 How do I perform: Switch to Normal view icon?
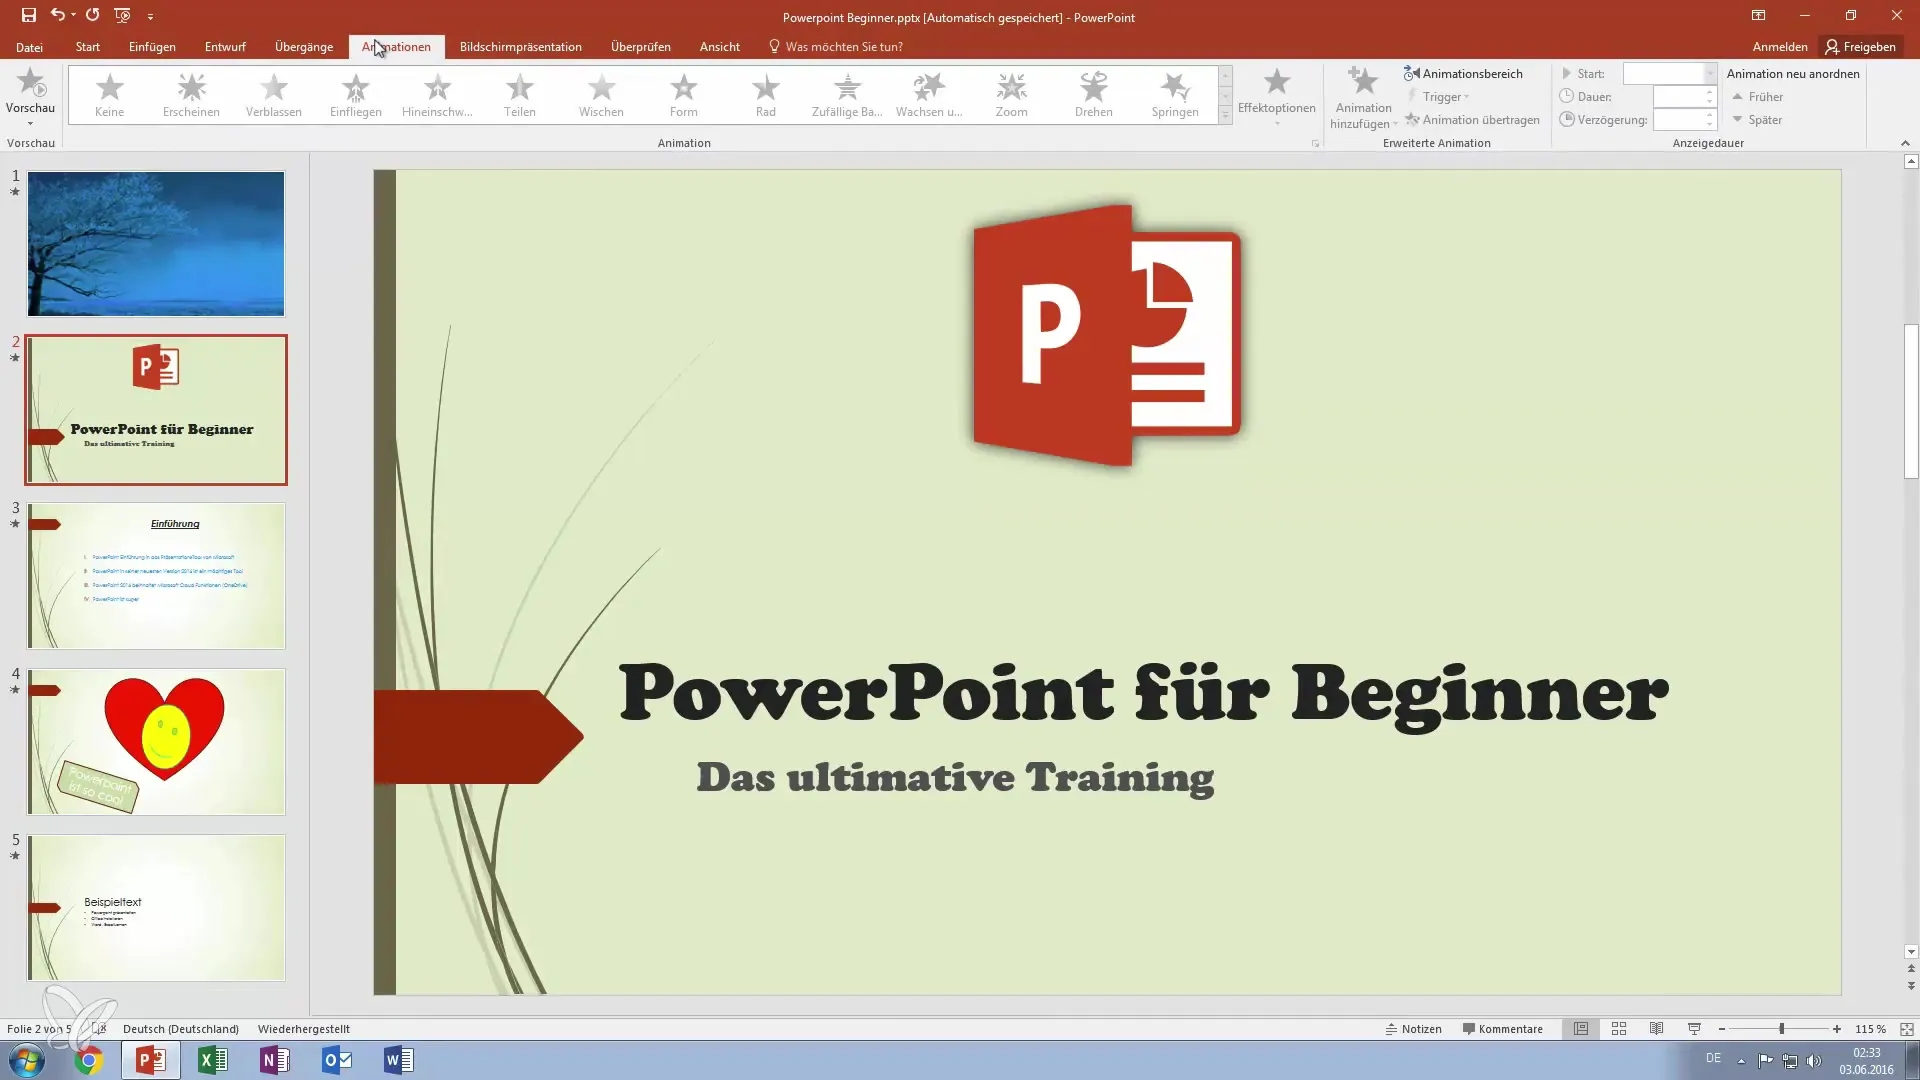[1581, 1029]
